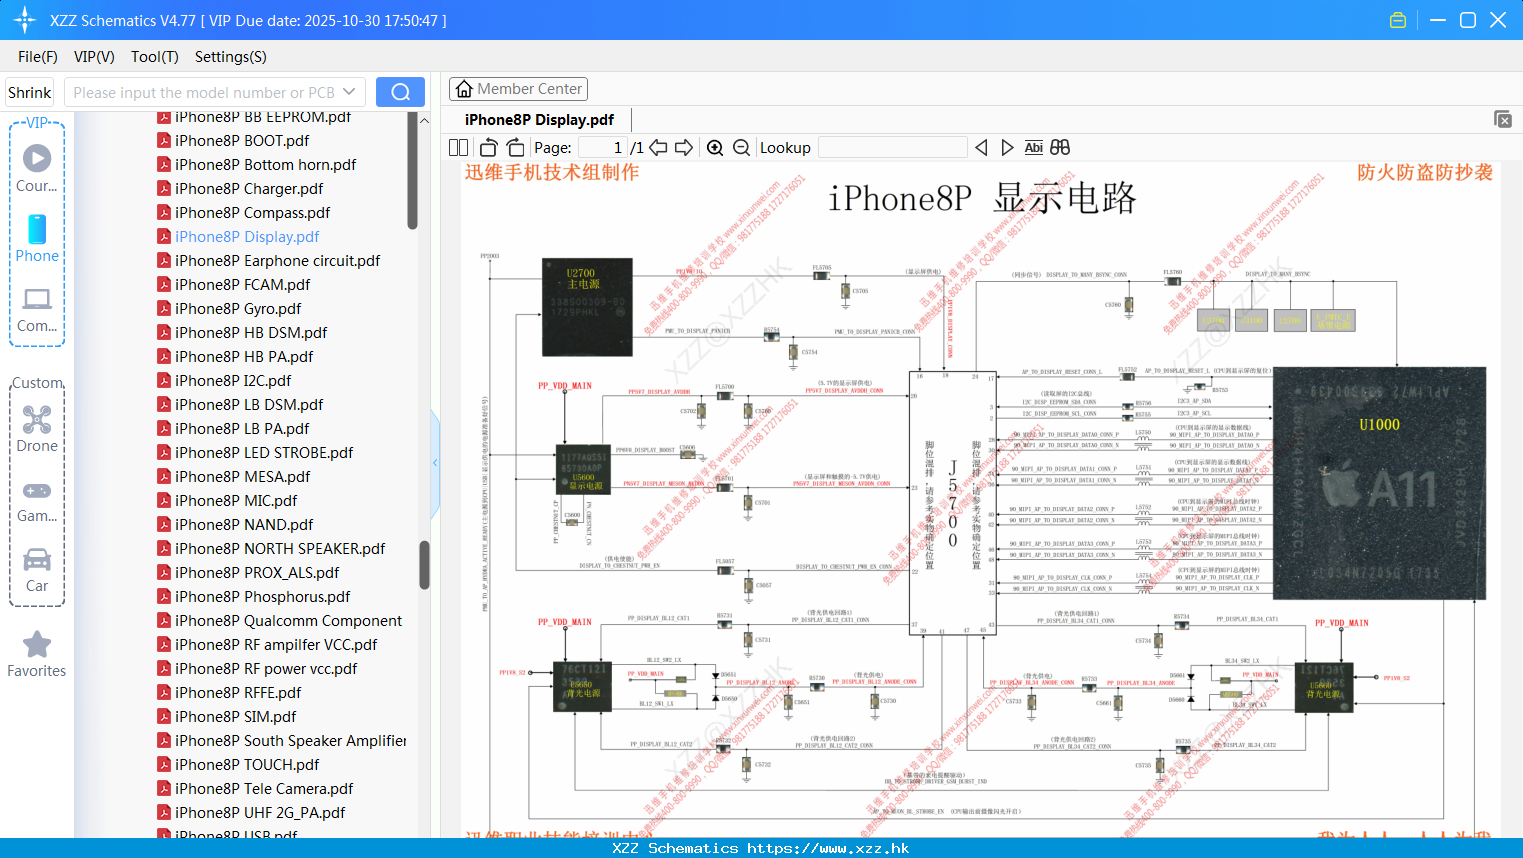Open the VIP(V) menu
Image resolution: width=1523 pixels, height=858 pixels.
click(94, 57)
